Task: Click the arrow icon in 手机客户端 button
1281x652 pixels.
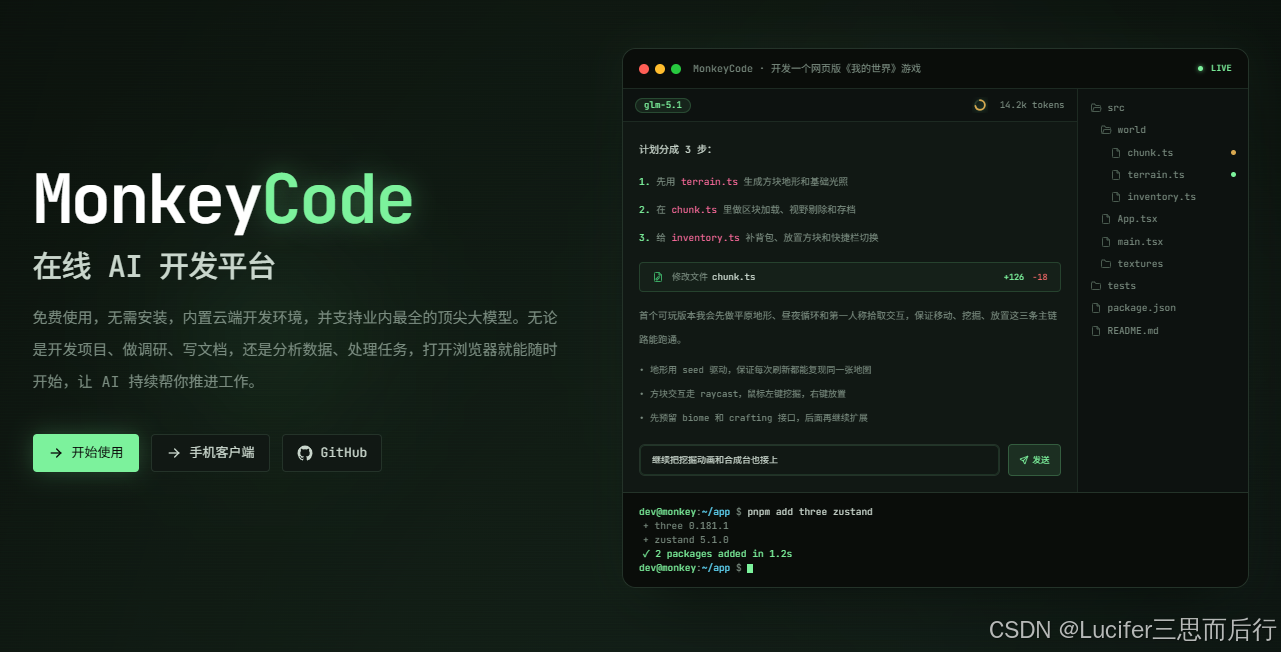Action: point(174,453)
